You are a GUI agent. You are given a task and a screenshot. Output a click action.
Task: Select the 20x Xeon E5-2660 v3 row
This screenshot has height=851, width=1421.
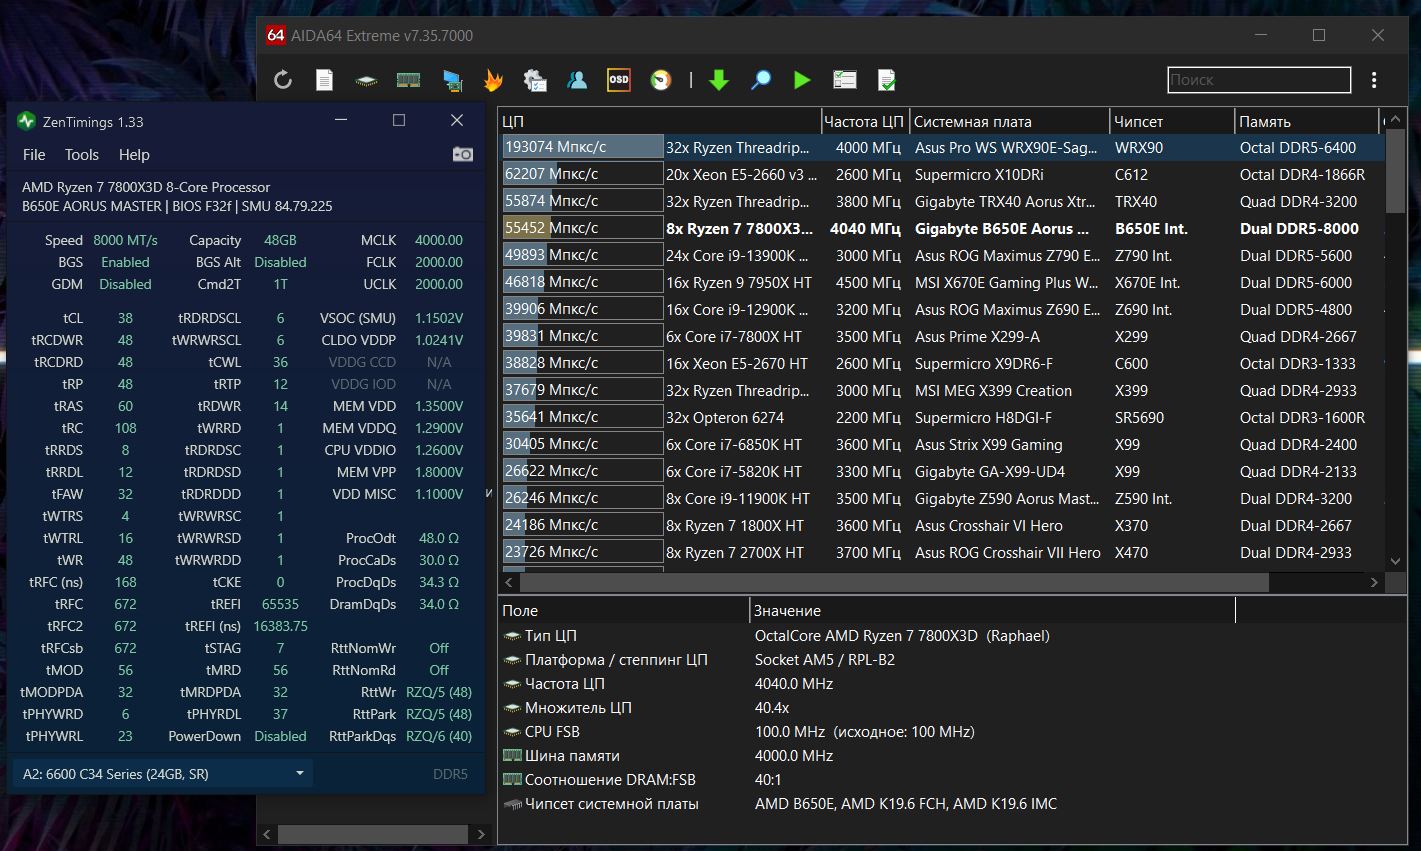click(943, 174)
